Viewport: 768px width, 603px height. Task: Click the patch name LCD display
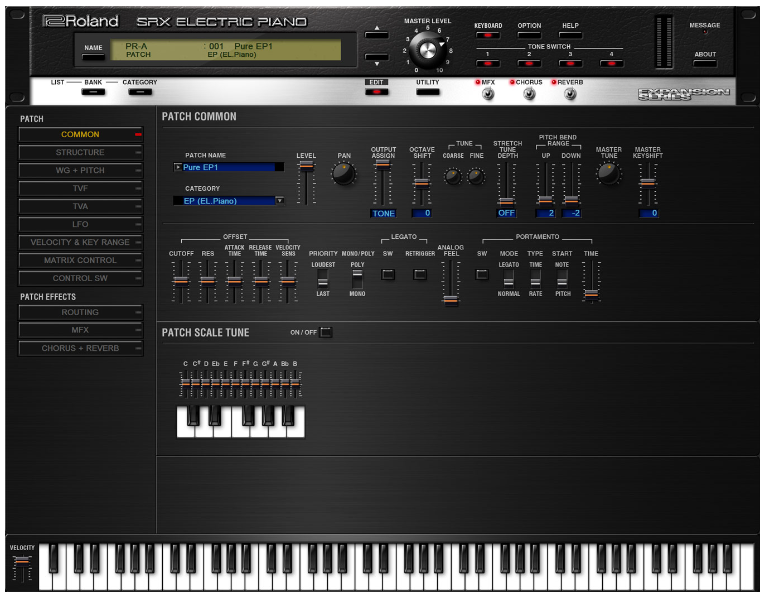point(226,50)
